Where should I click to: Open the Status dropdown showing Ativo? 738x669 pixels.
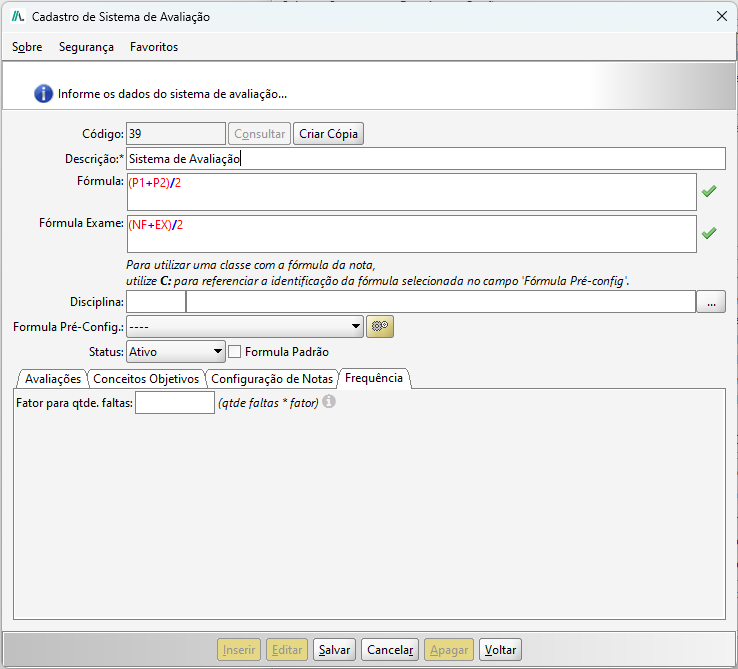(176, 352)
